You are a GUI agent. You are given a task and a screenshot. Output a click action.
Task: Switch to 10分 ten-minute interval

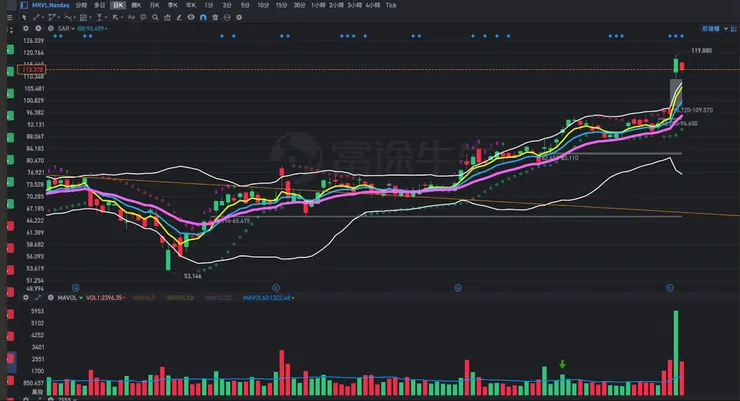pyautogui.click(x=263, y=5)
